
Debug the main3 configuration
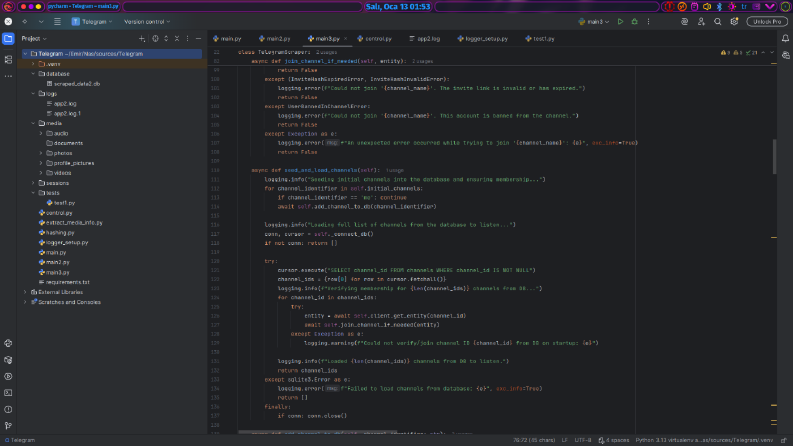pos(635,22)
